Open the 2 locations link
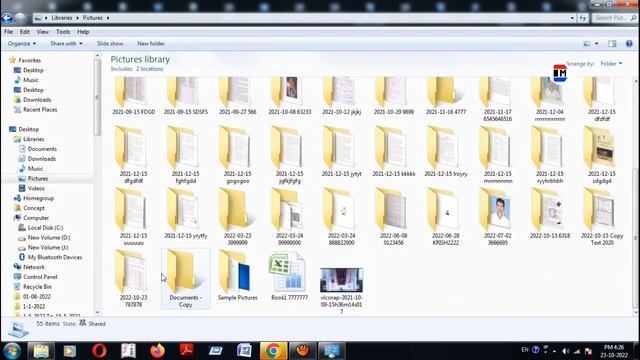 pos(149,69)
